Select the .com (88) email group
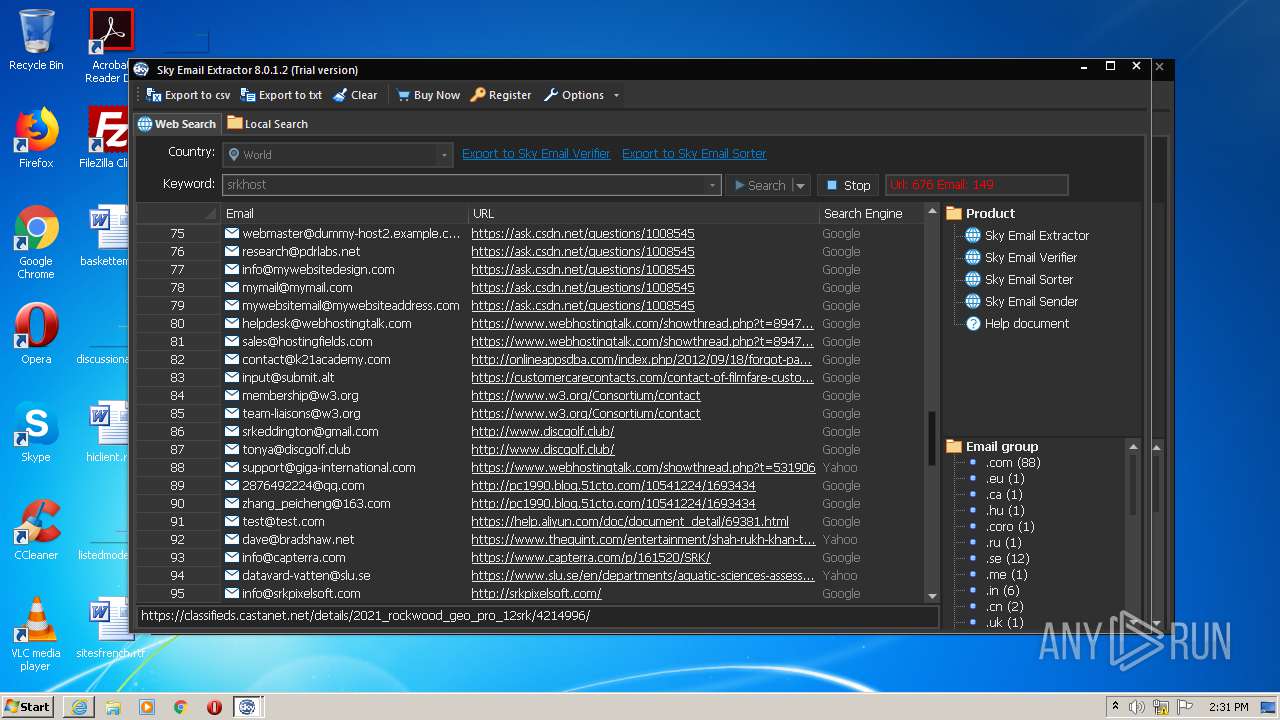This screenshot has height=720, width=1280. coord(1013,462)
